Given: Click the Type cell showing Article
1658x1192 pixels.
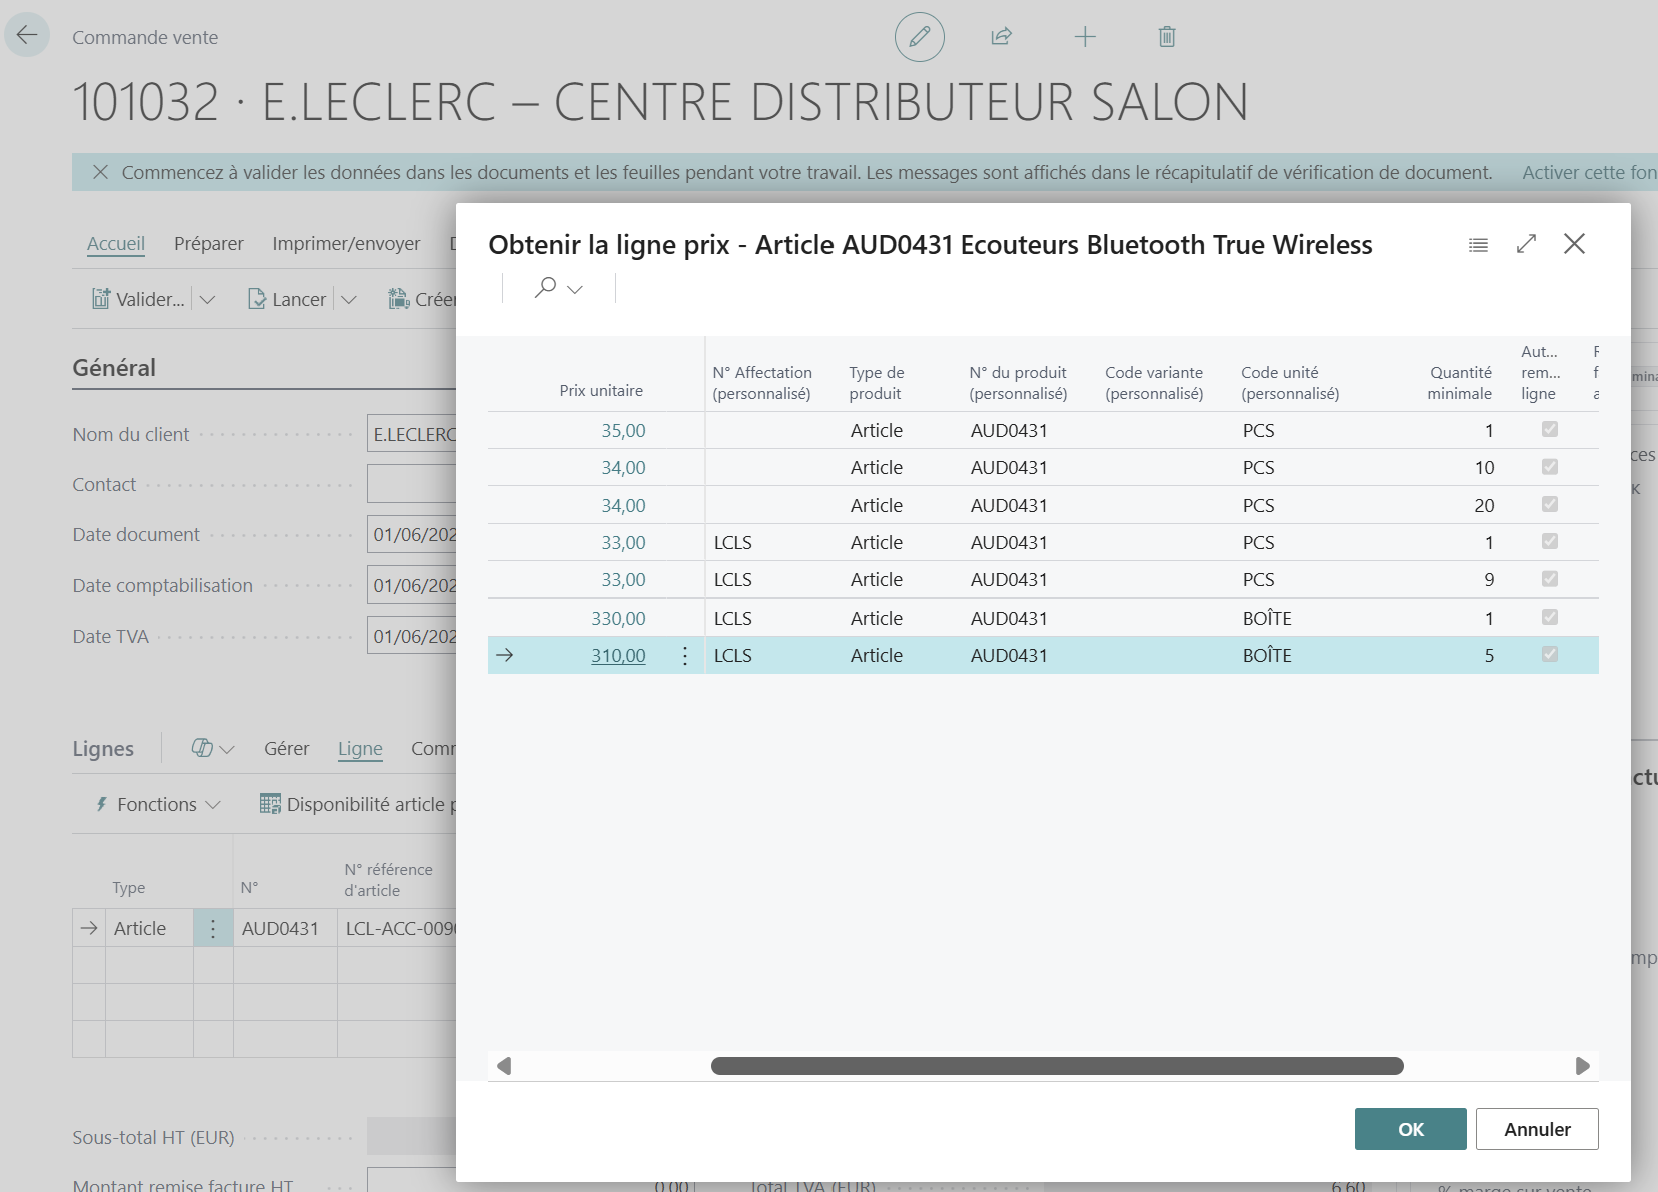Looking at the screenshot, I should (148, 928).
